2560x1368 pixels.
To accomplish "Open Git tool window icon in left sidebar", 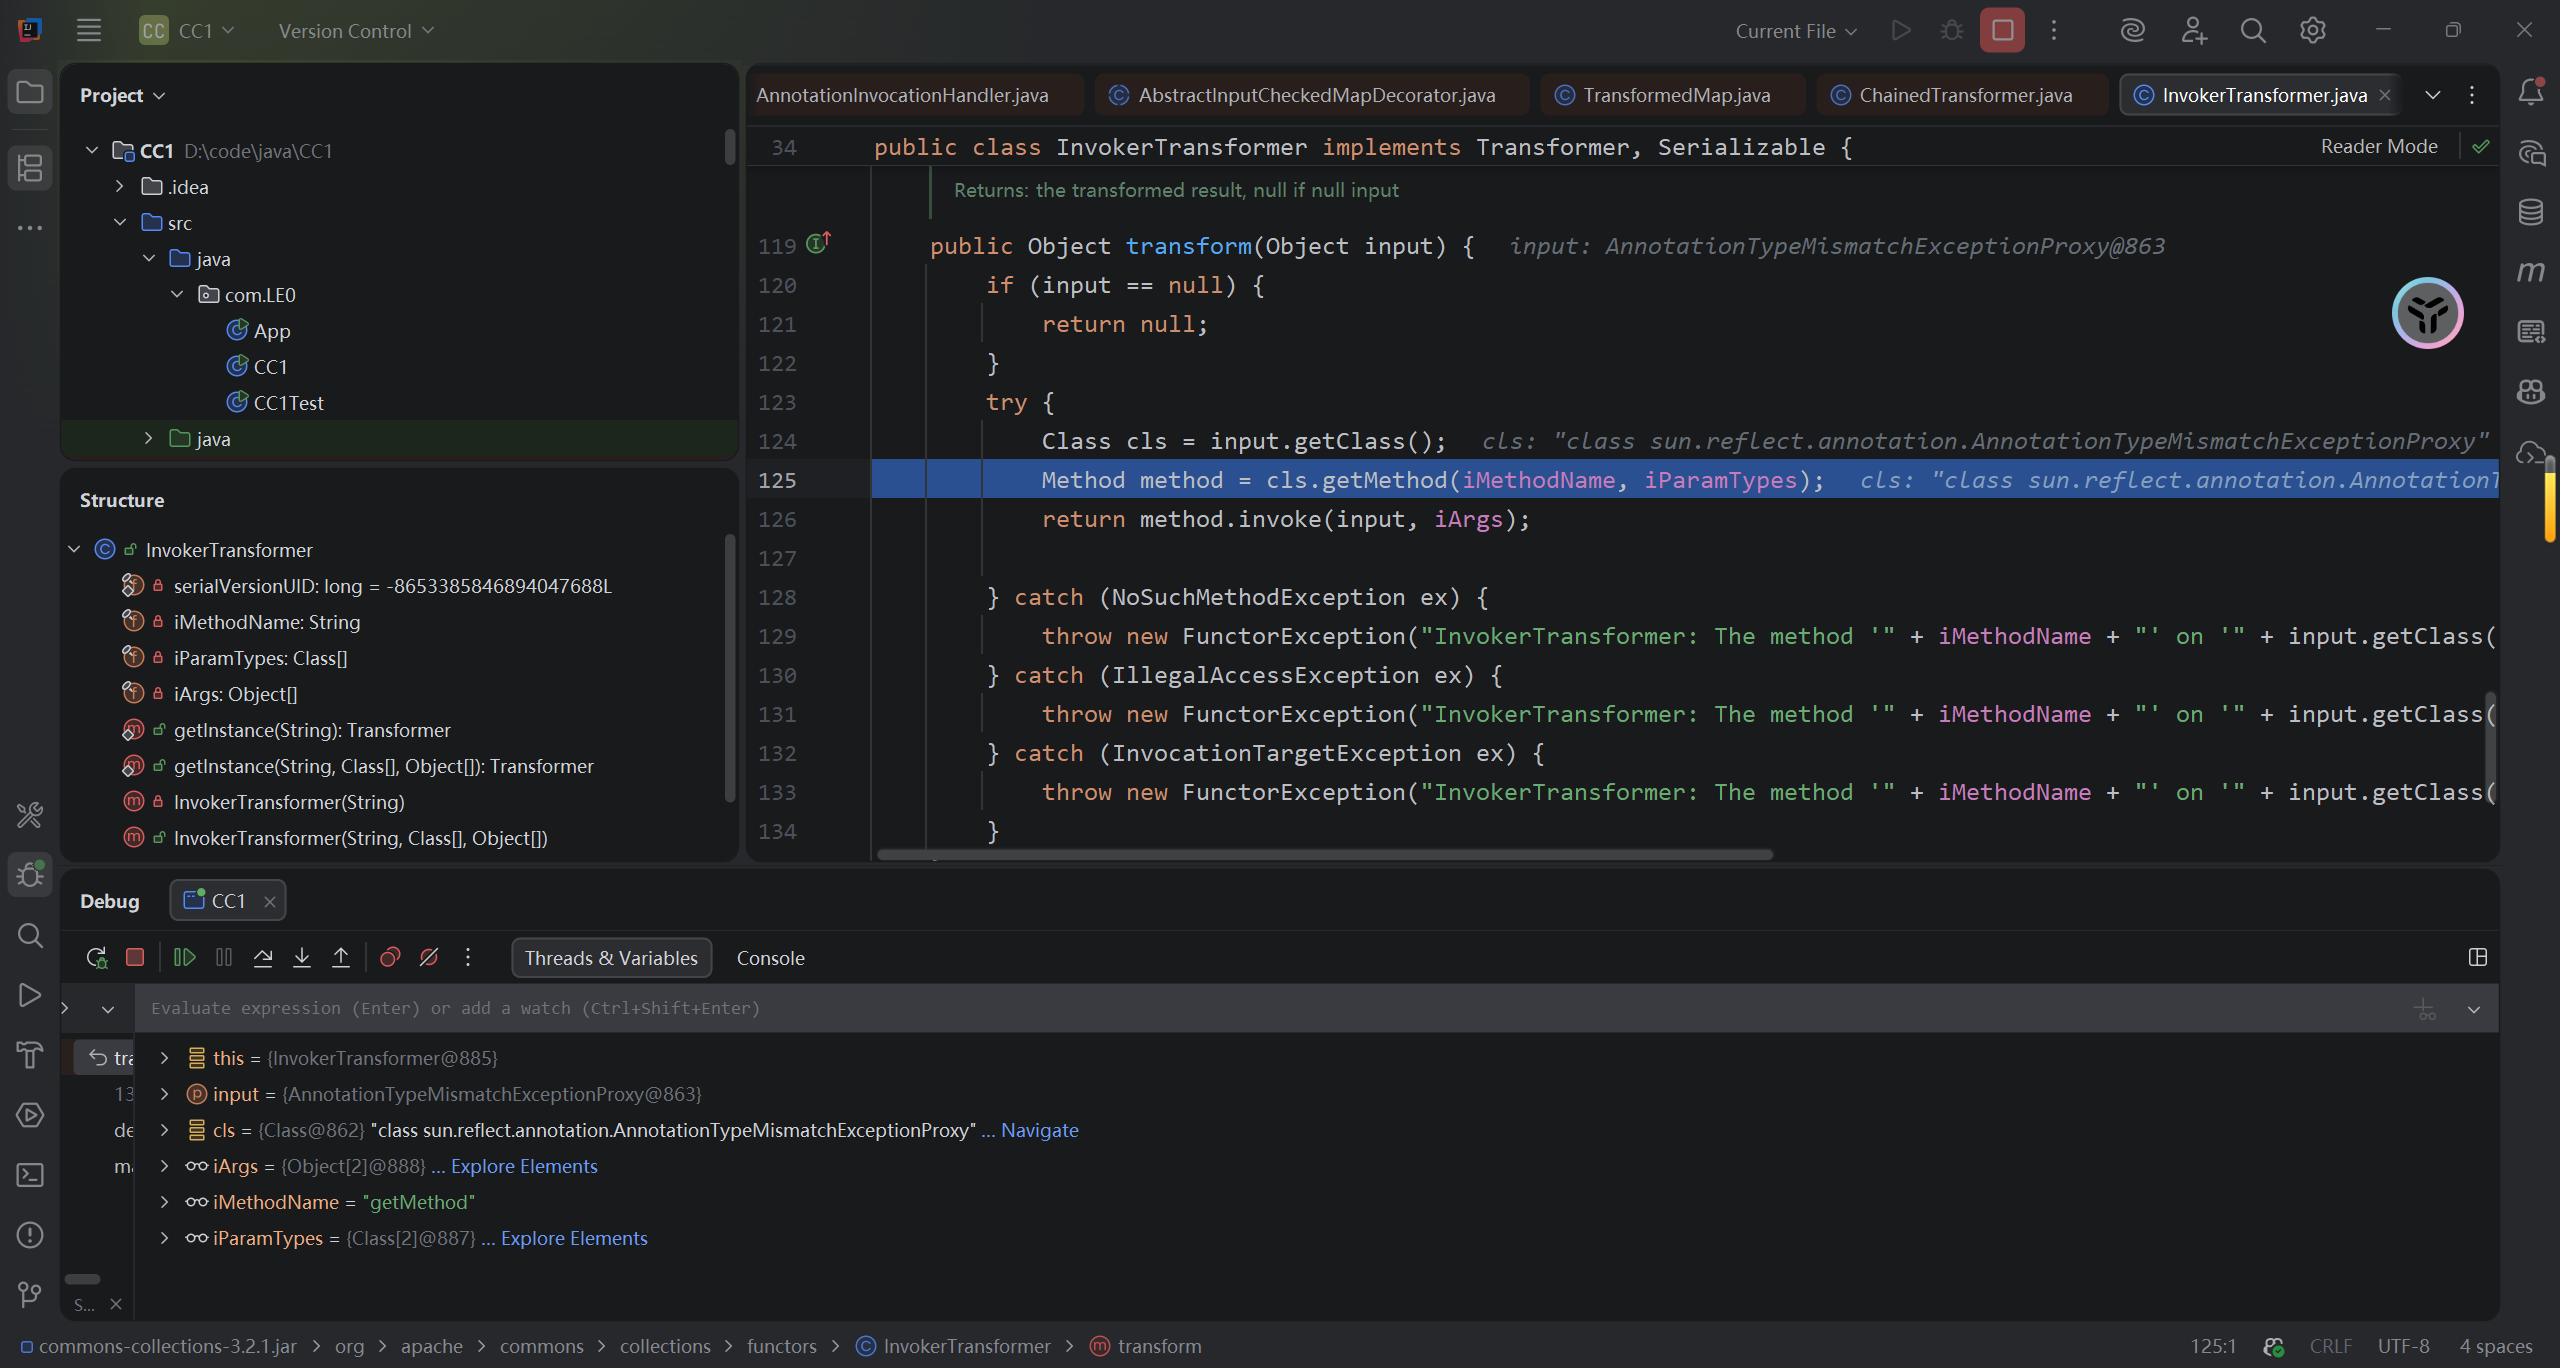I will click(x=30, y=1295).
